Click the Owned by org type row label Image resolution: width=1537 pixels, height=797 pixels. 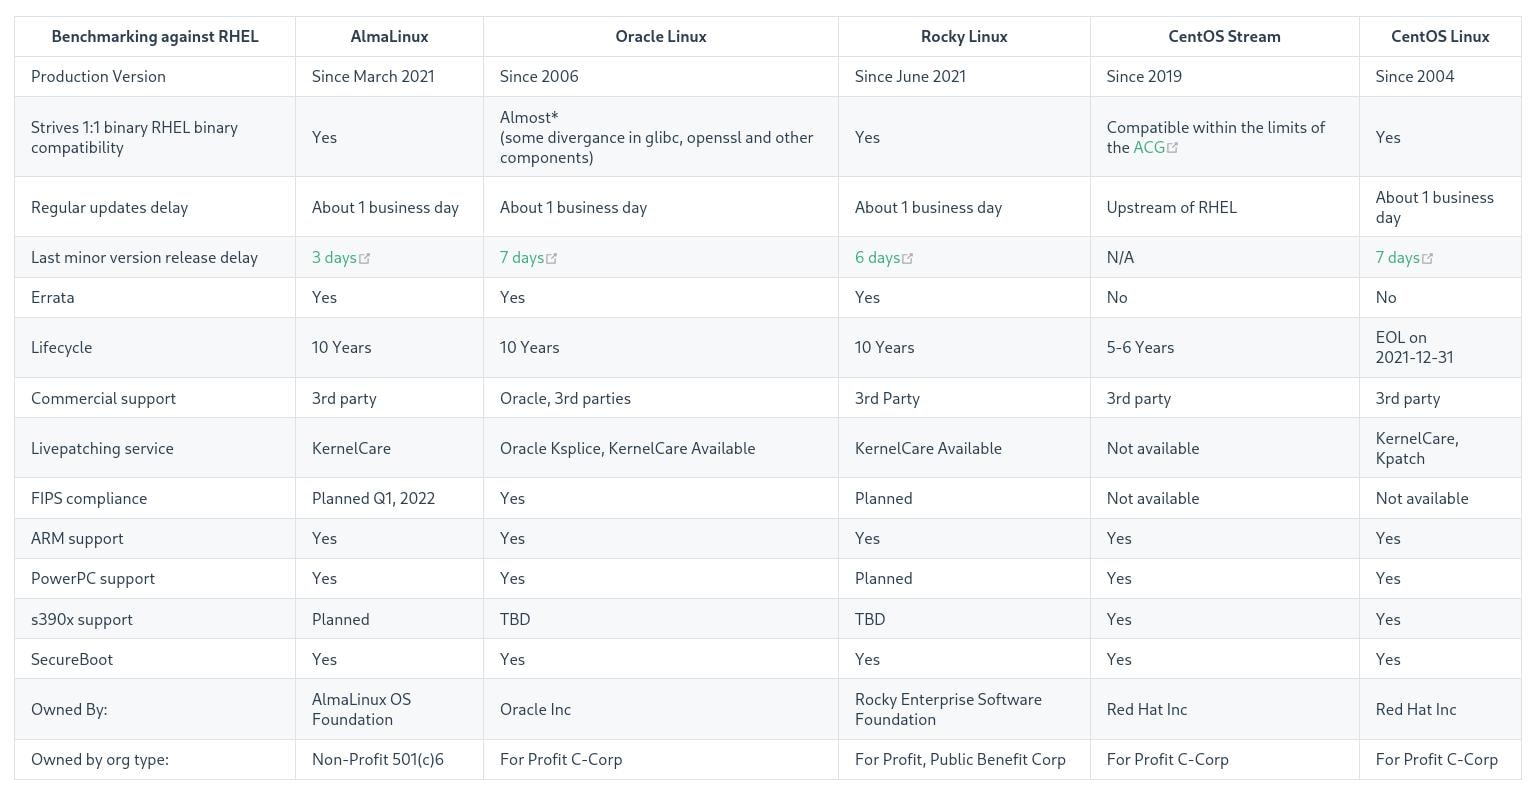pyautogui.click(x=100, y=759)
